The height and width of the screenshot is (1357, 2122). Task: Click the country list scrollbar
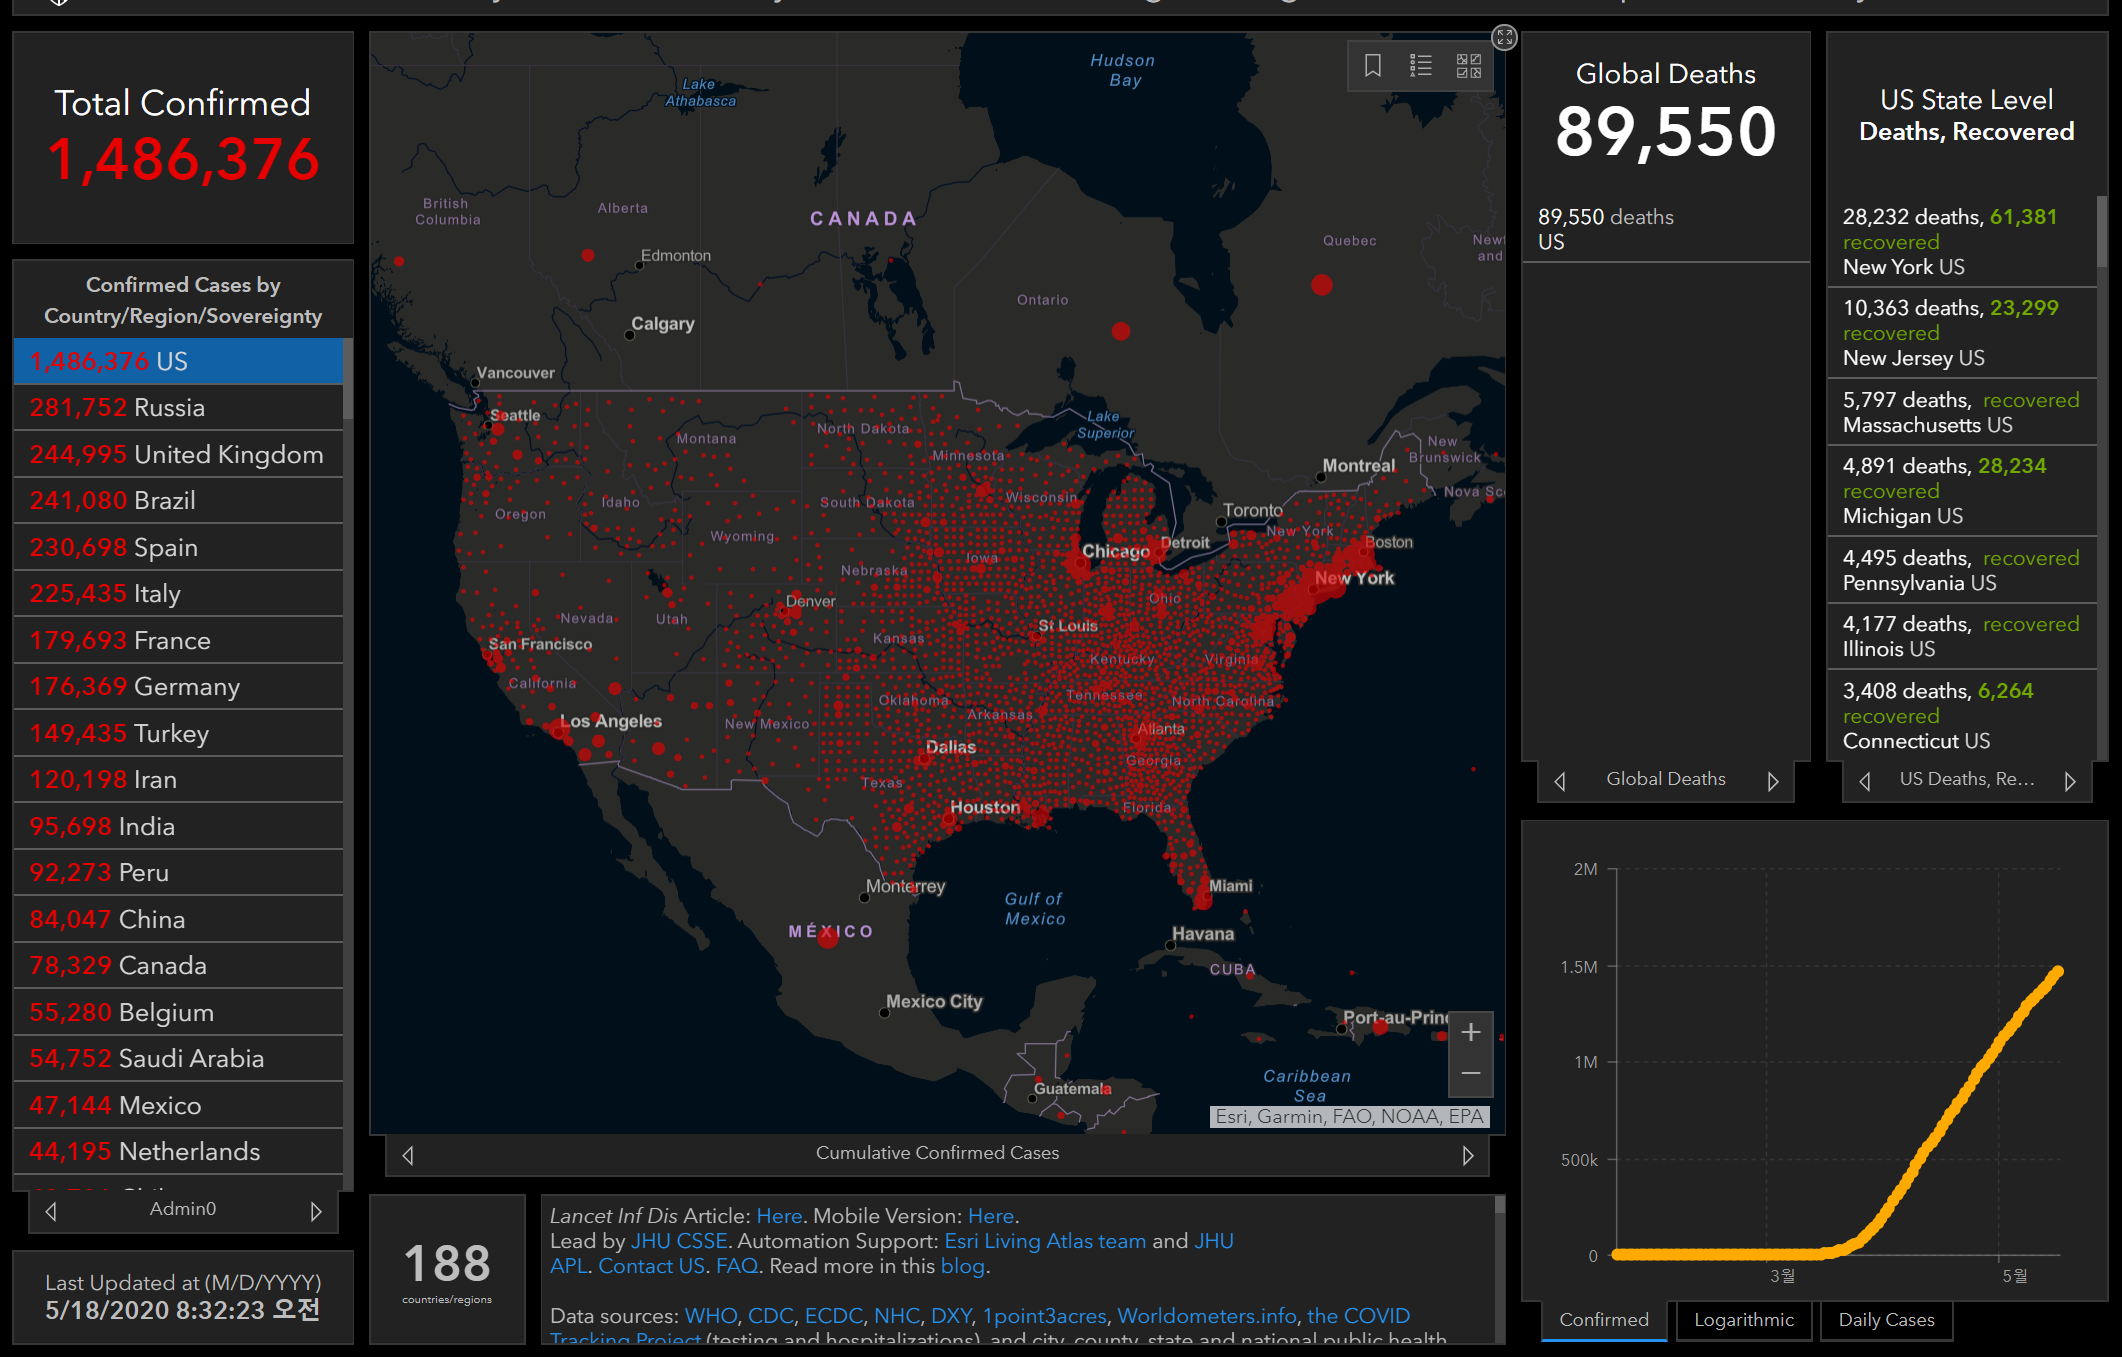tap(348, 380)
